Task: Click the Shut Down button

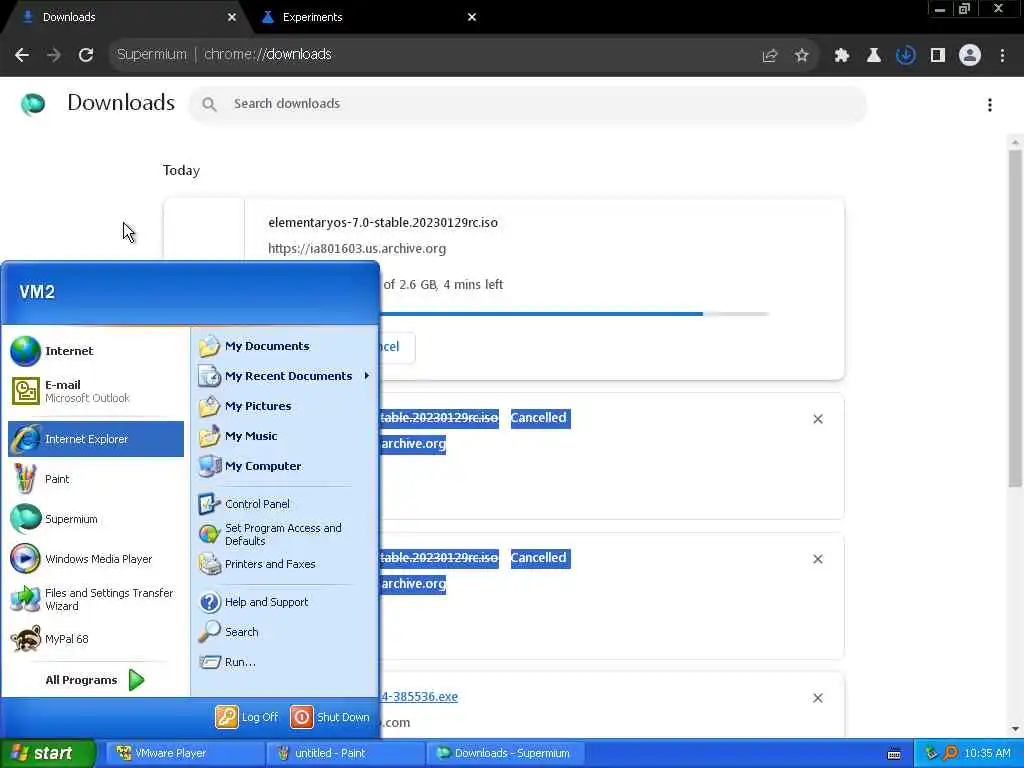Action: [x=330, y=717]
